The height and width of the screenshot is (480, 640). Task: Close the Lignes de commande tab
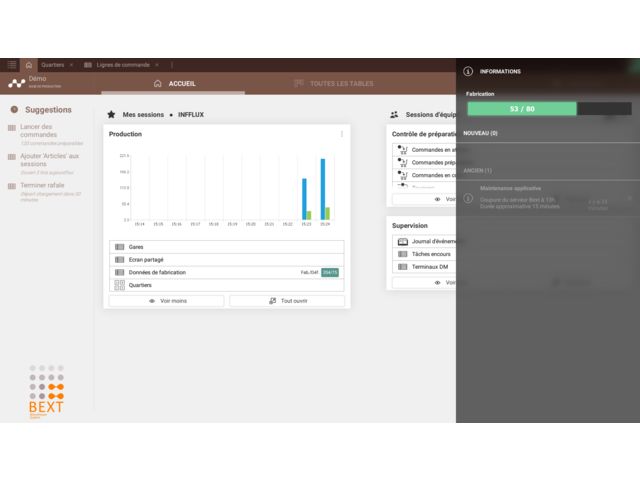[x=157, y=65]
